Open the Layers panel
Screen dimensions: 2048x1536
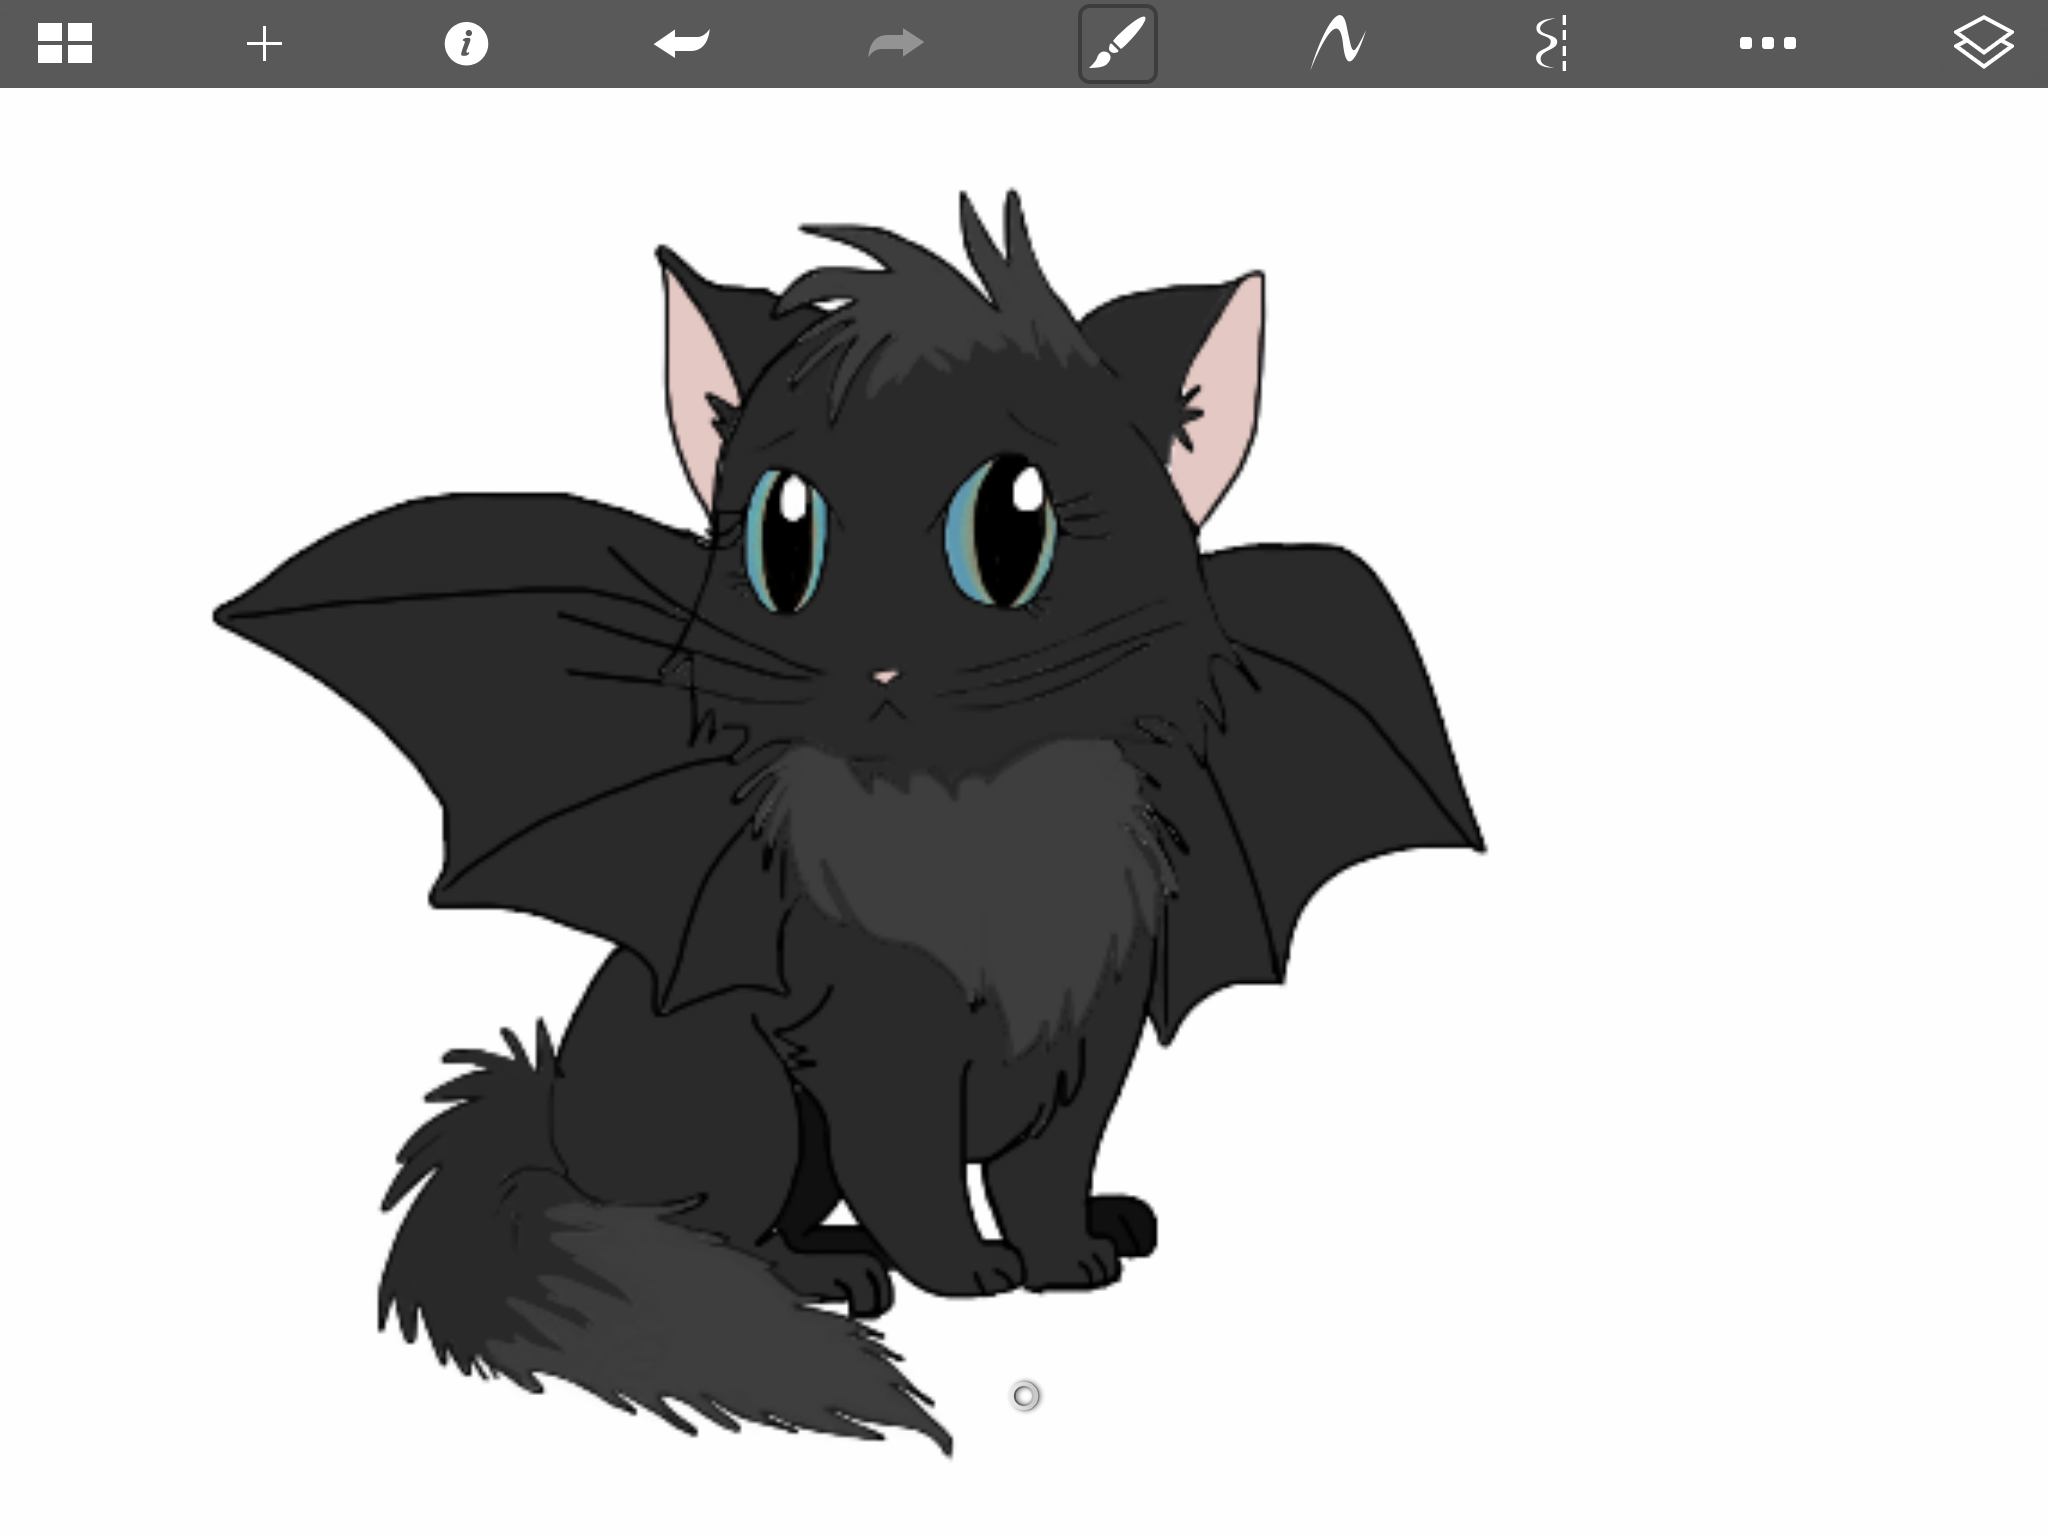click(1982, 44)
